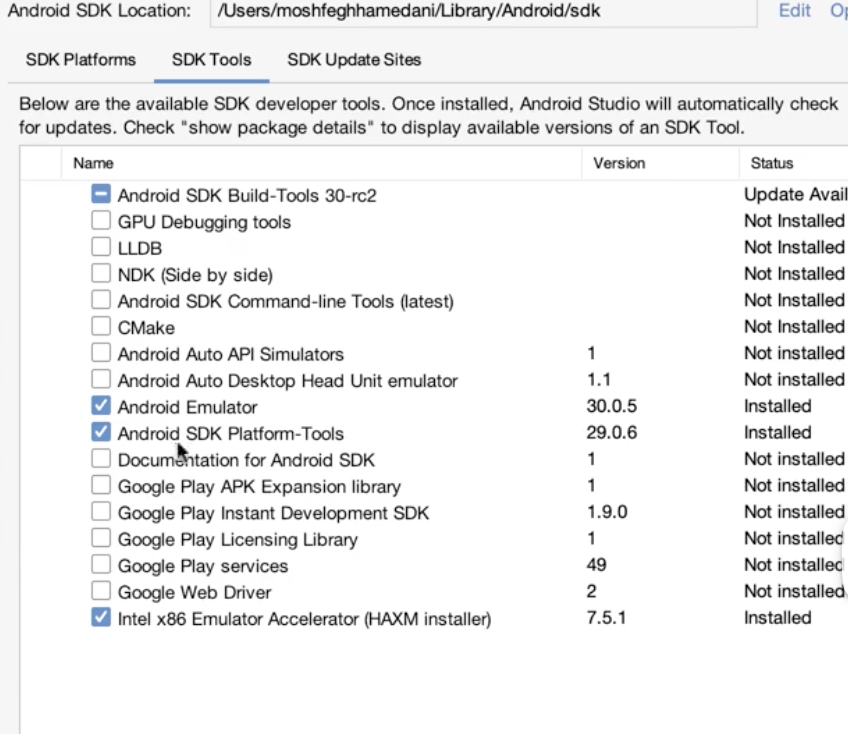Image resolution: width=848 pixels, height=734 pixels.
Task: Check the GPU Debugging tools box
Action: click(101, 220)
